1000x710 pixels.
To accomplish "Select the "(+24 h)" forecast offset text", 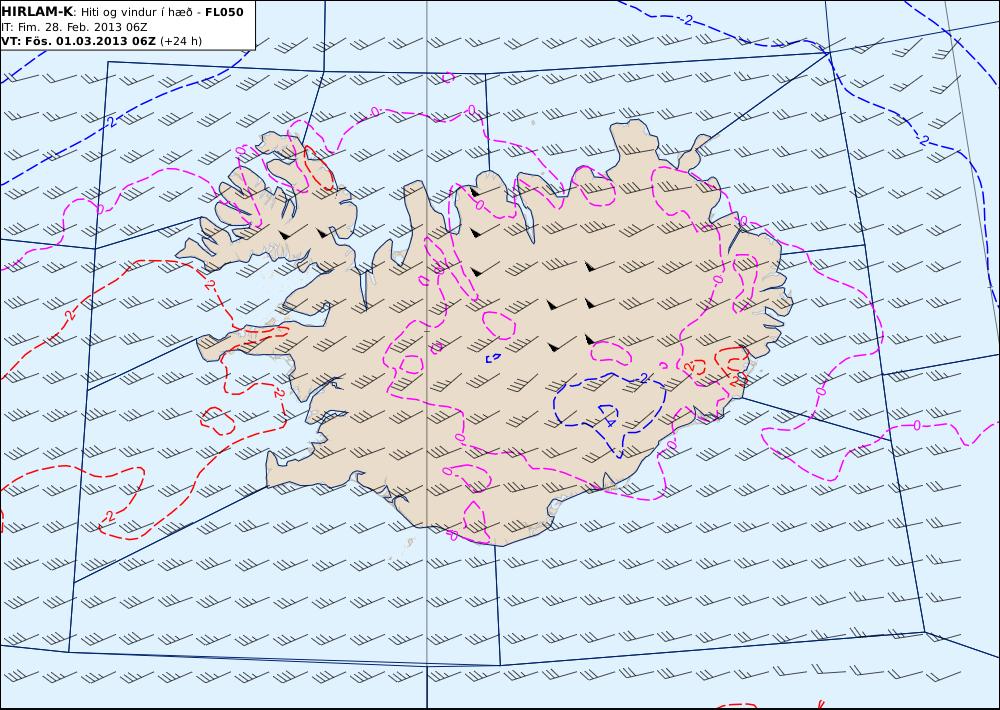I will point(180,41).
